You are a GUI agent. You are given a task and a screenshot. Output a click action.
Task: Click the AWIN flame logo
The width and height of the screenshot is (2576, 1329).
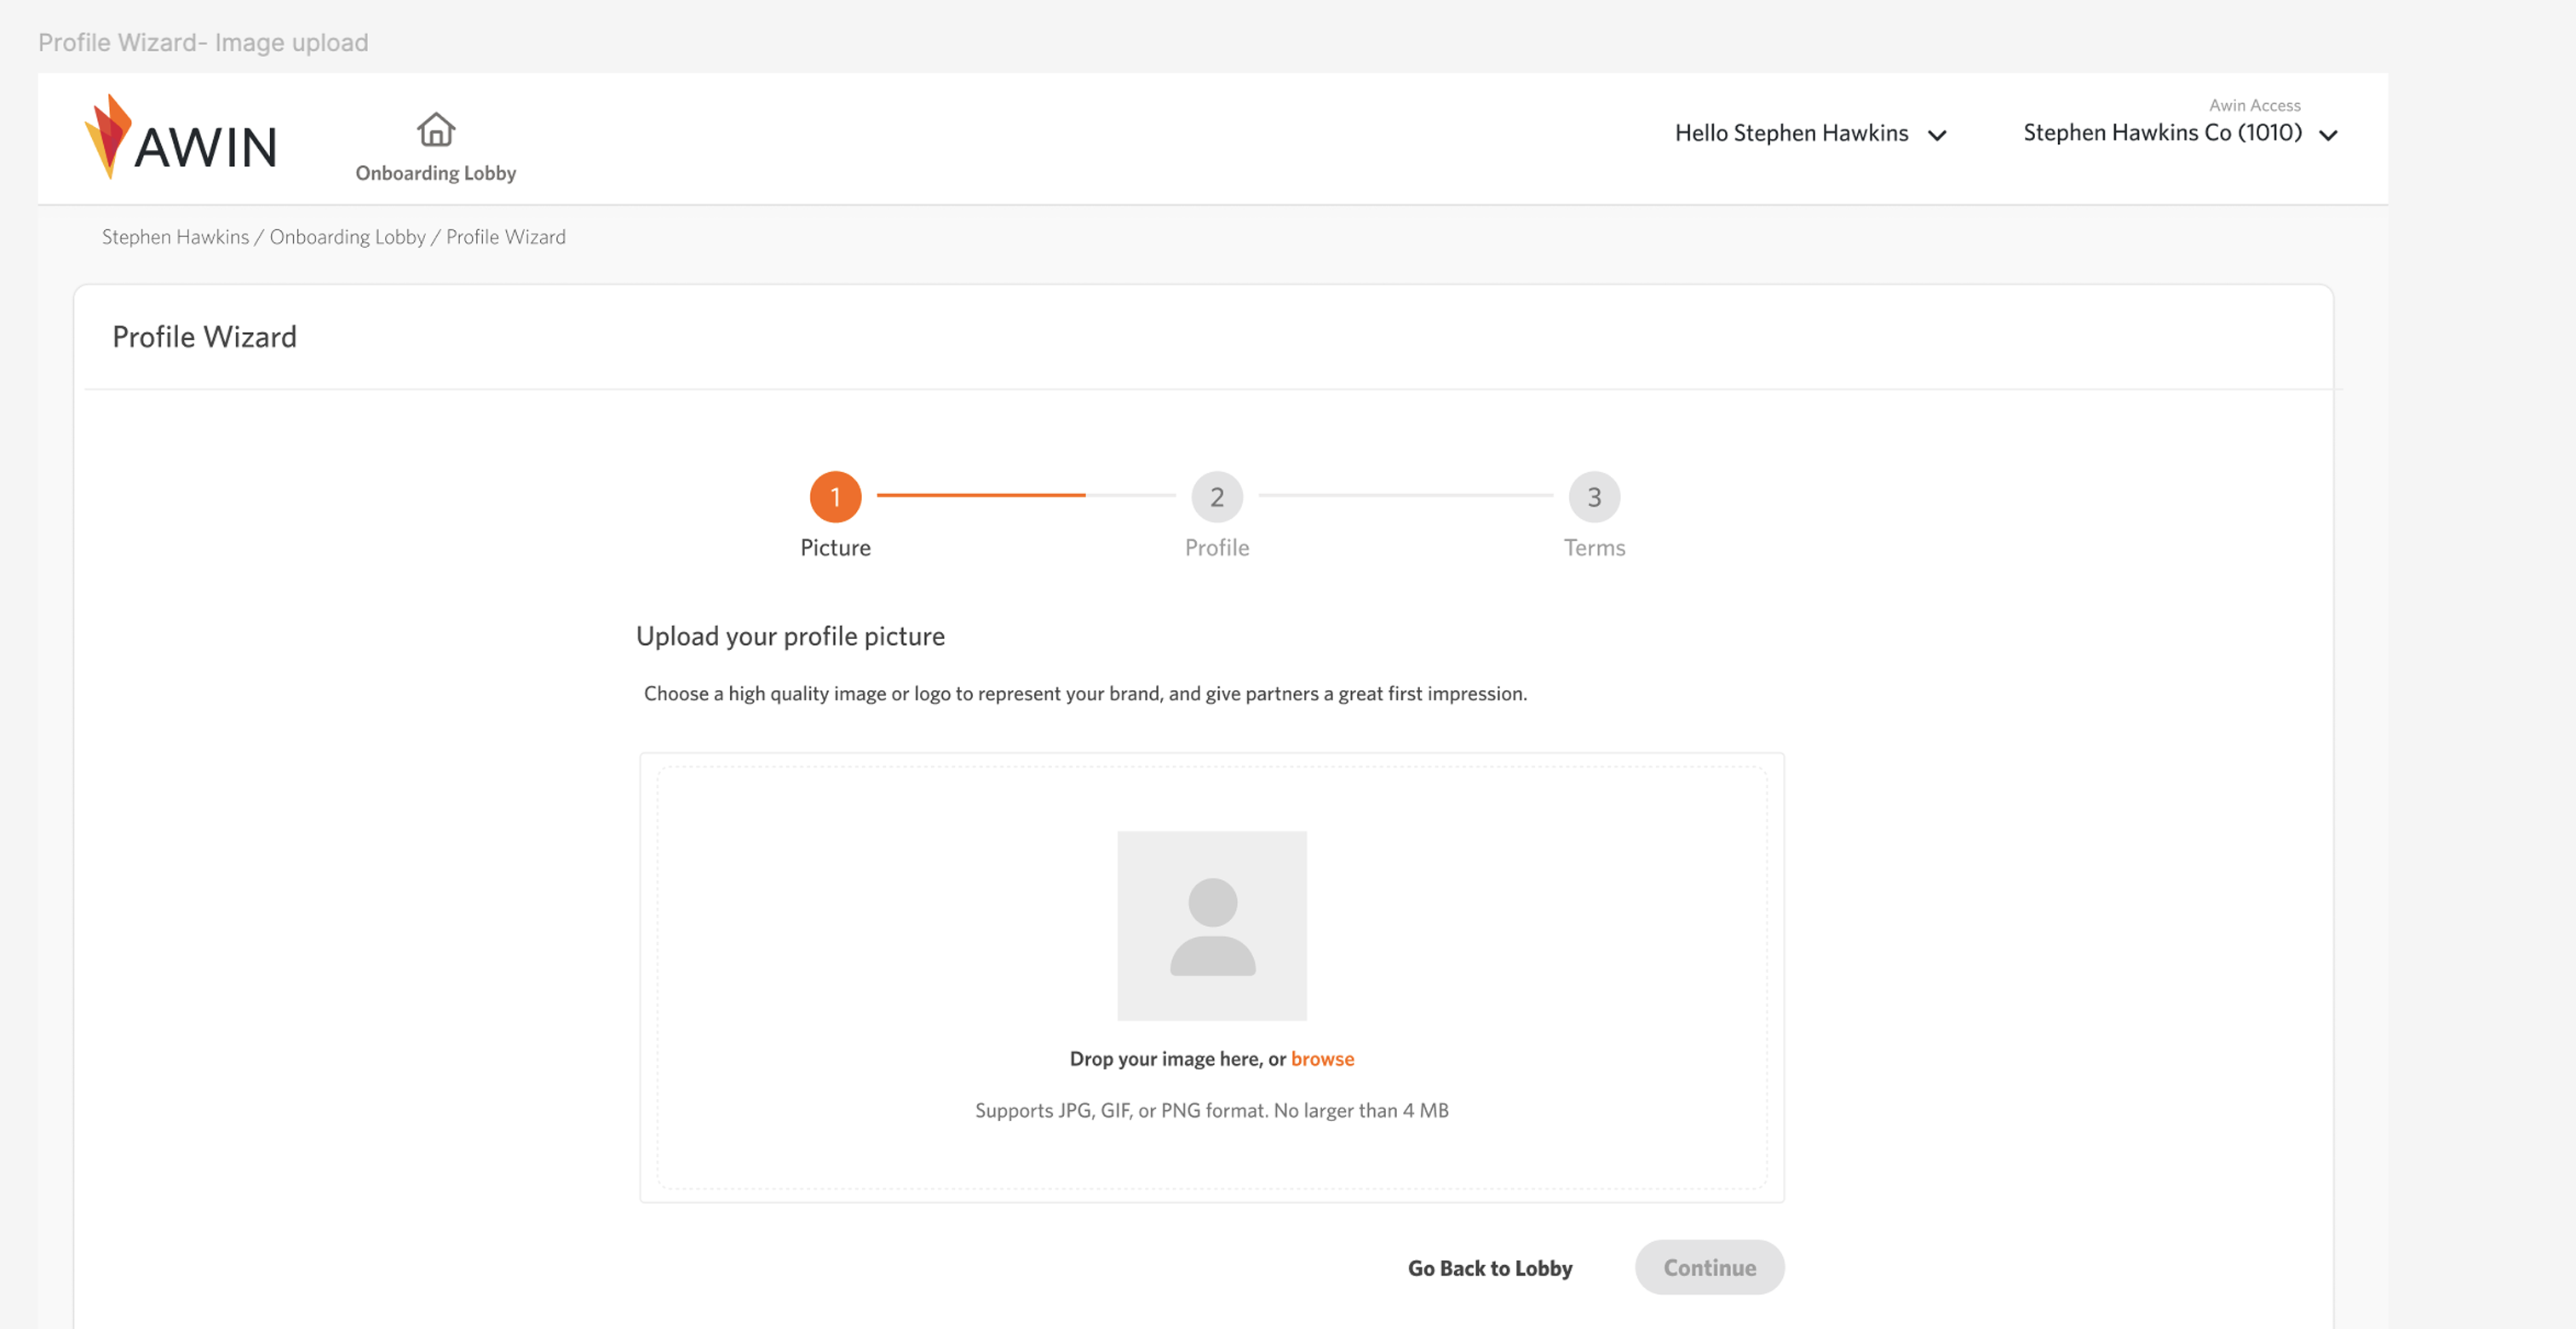tap(108, 138)
